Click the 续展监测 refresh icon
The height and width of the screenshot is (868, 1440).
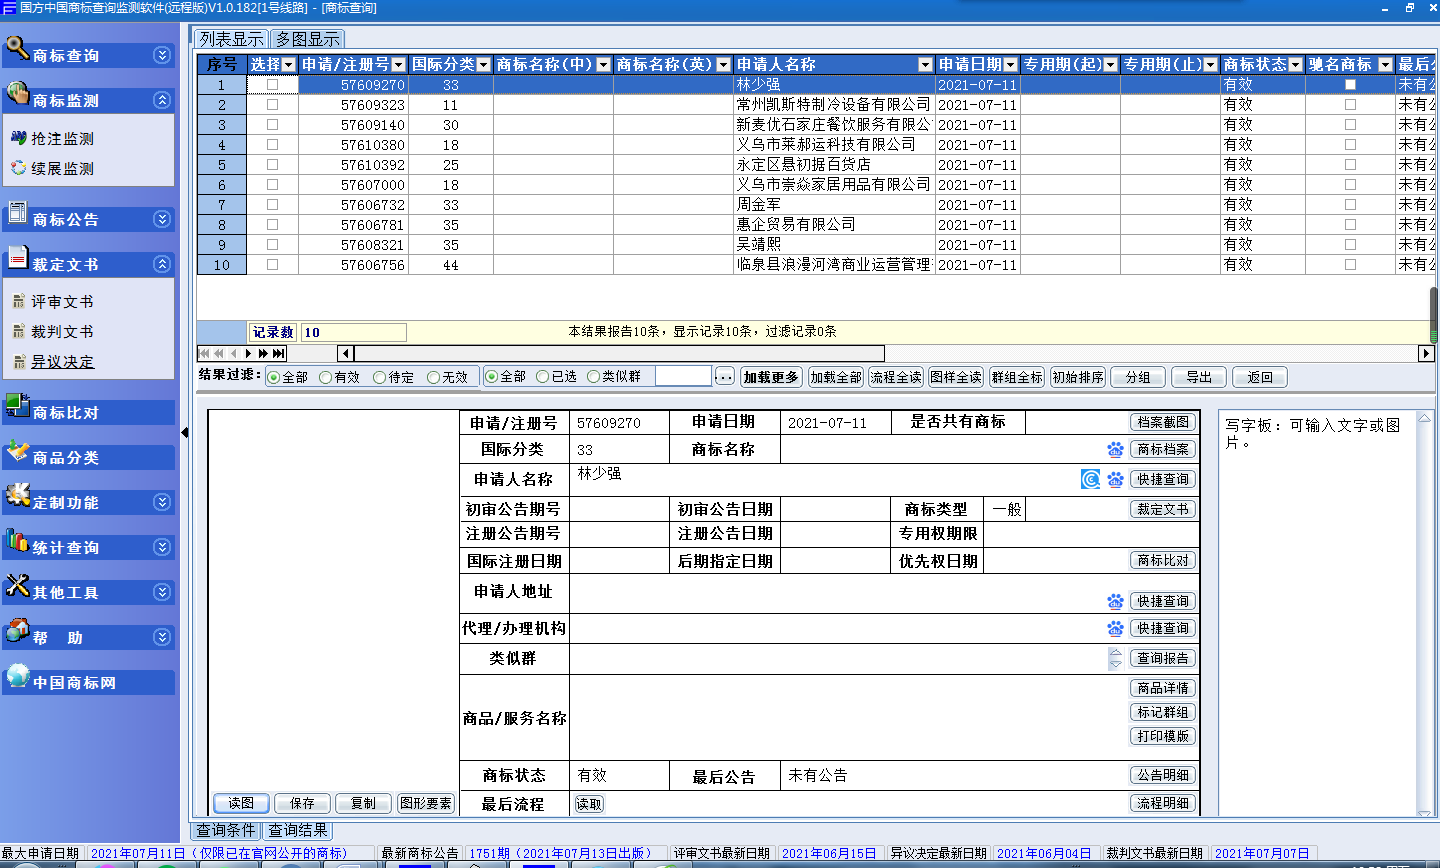(18, 168)
